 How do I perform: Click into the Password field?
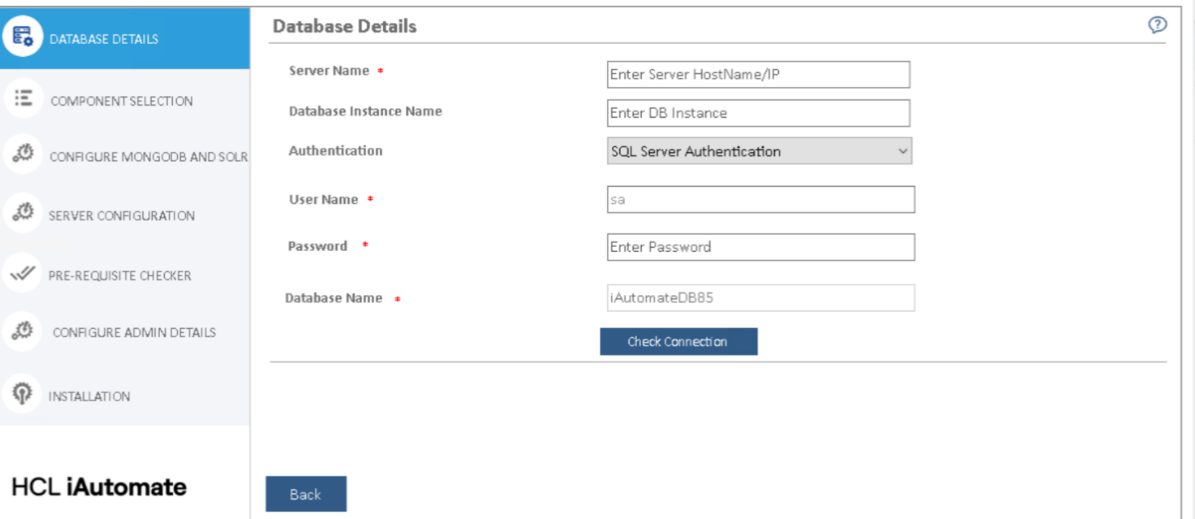760,247
